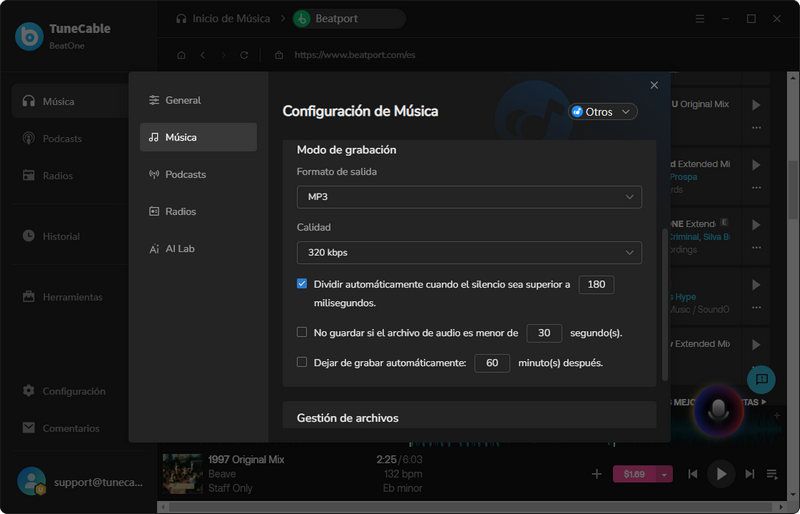Click the horizontal scrollbar at bottom
The image size is (800, 514).
[x=472, y=508]
